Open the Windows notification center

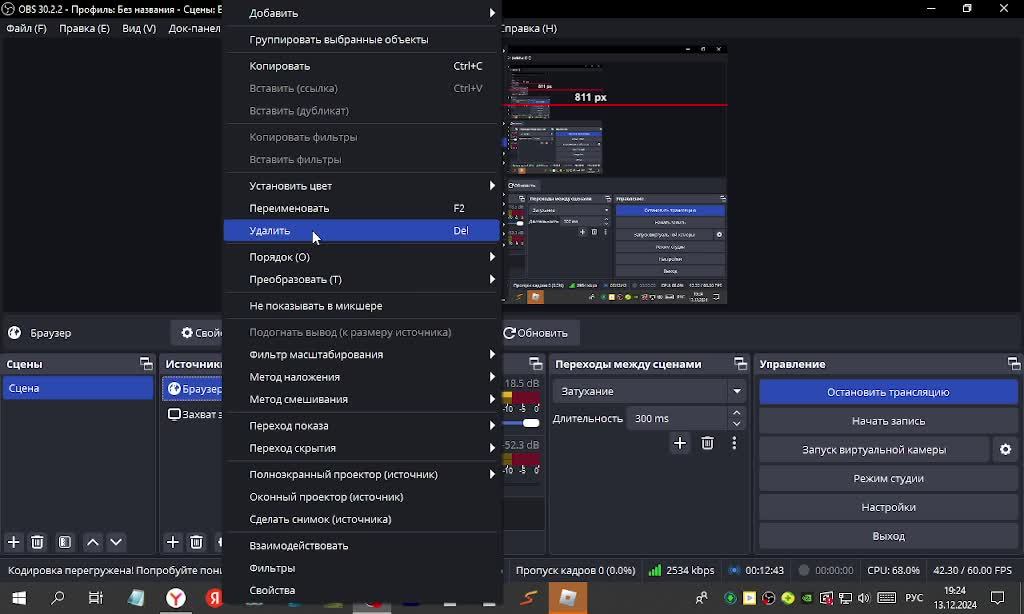997,598
